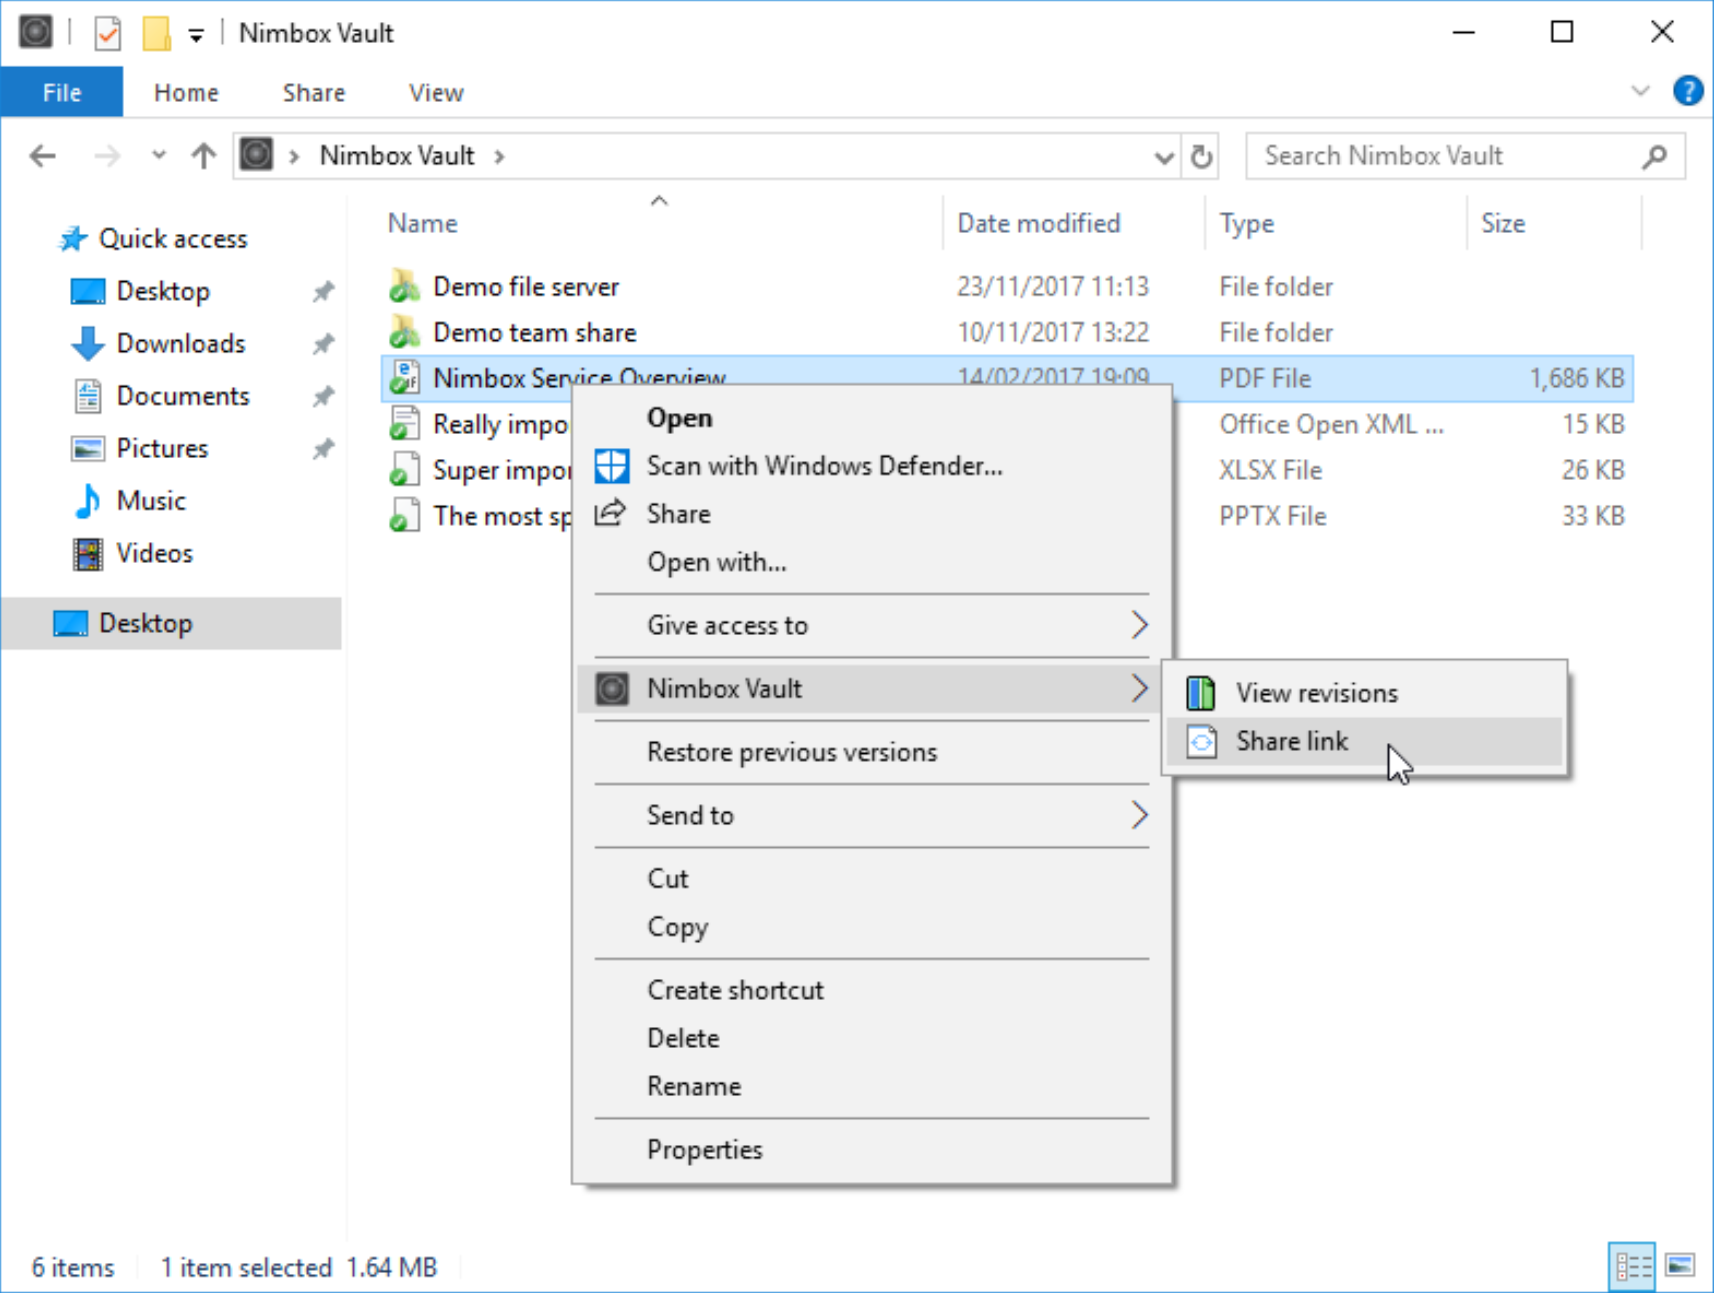Select the highlighted Desktop tree item
The image size is (1714, 1293).
tap(171, 623)
